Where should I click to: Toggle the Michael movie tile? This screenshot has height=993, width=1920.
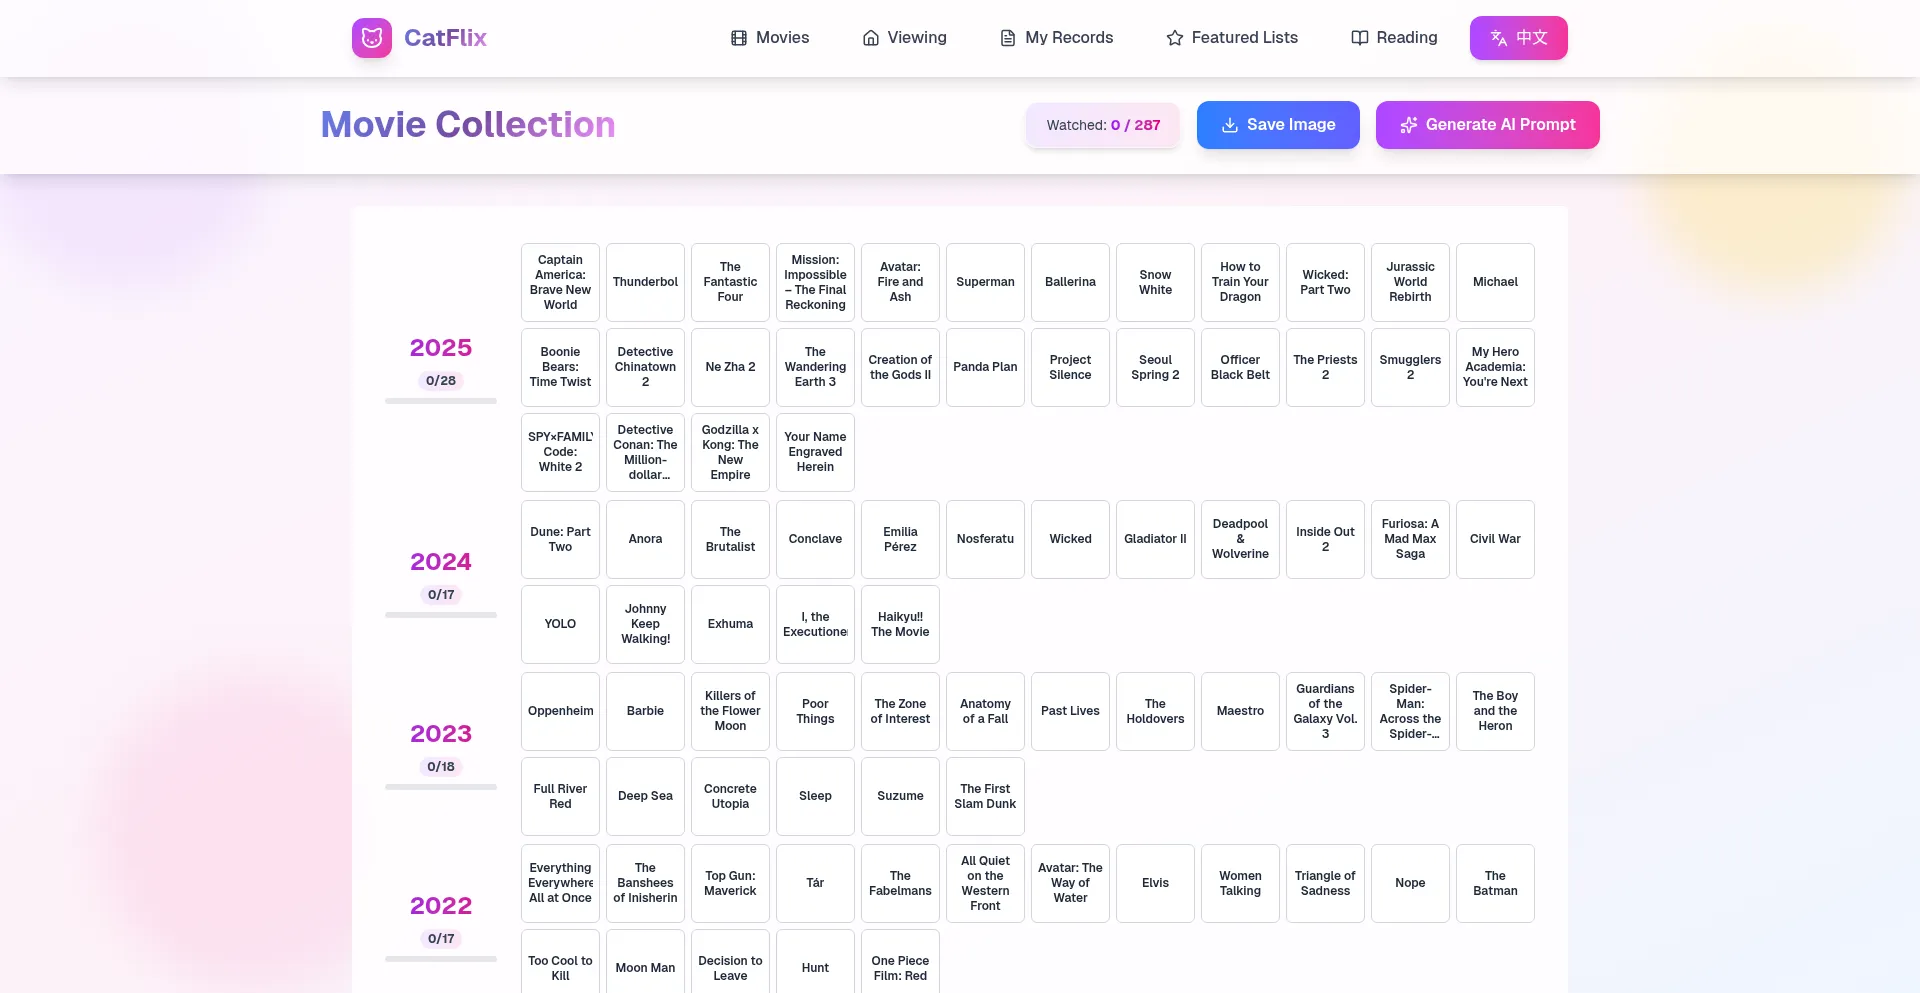1495,283
